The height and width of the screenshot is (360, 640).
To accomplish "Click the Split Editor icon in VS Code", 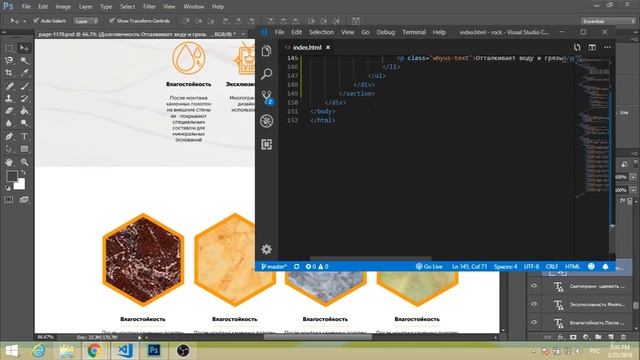I will point(592,47).
